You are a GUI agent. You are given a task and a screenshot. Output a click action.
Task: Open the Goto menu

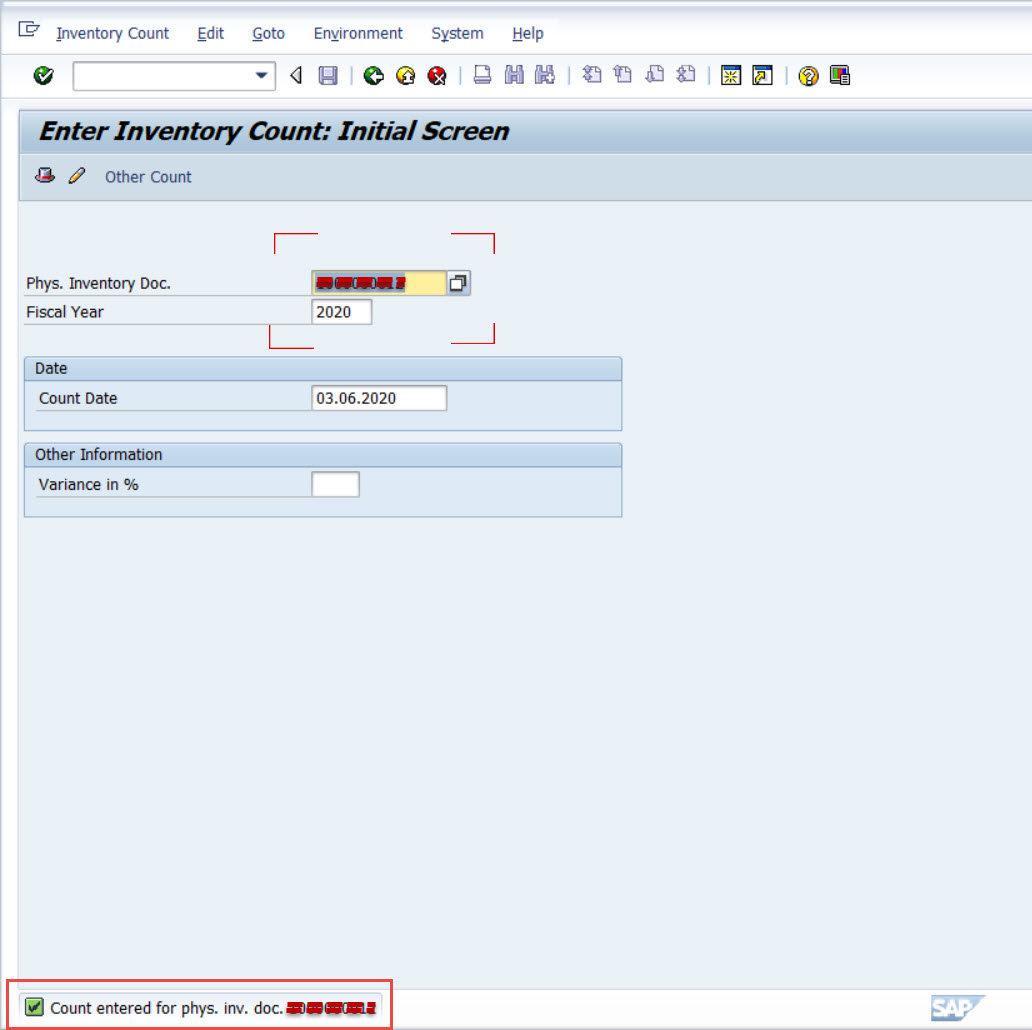point(268,33)
